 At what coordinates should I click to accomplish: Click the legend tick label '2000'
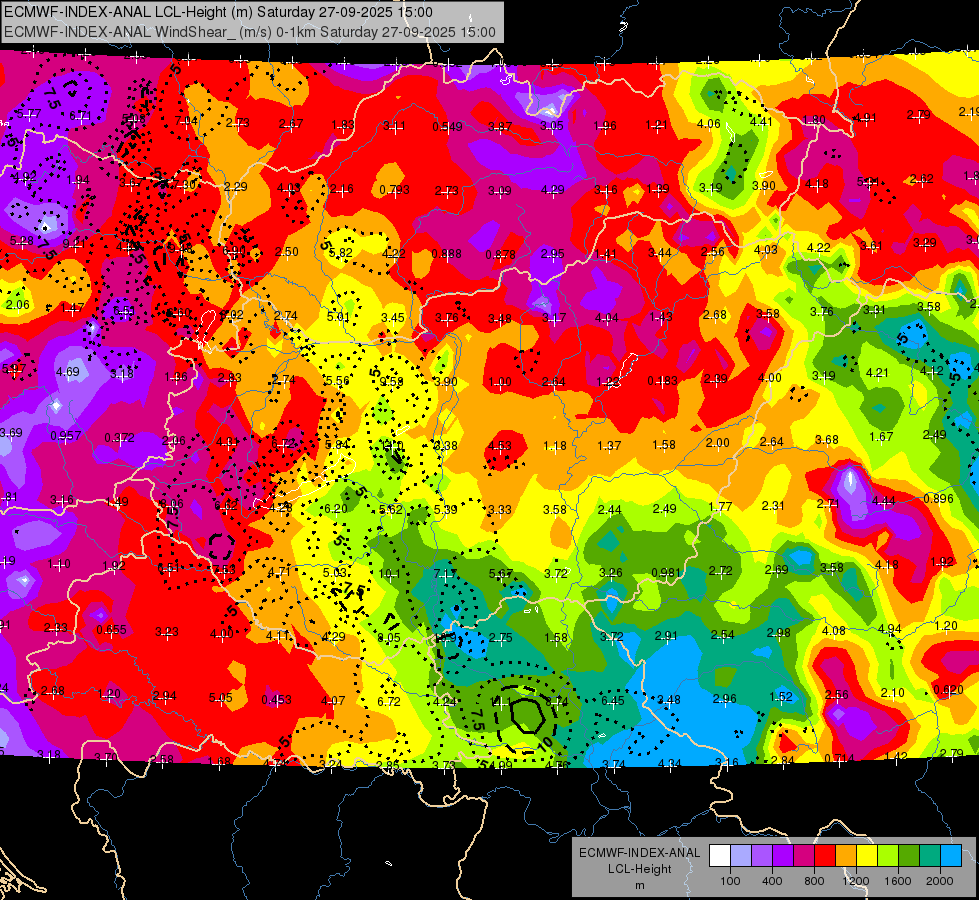(939, 881)
